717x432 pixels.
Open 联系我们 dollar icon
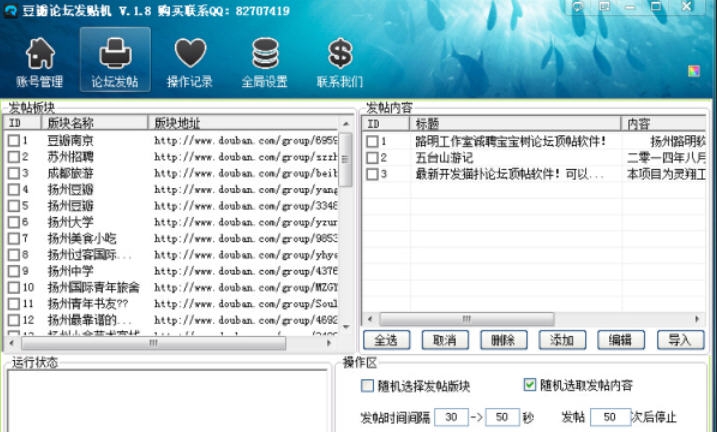pos(340,53)
